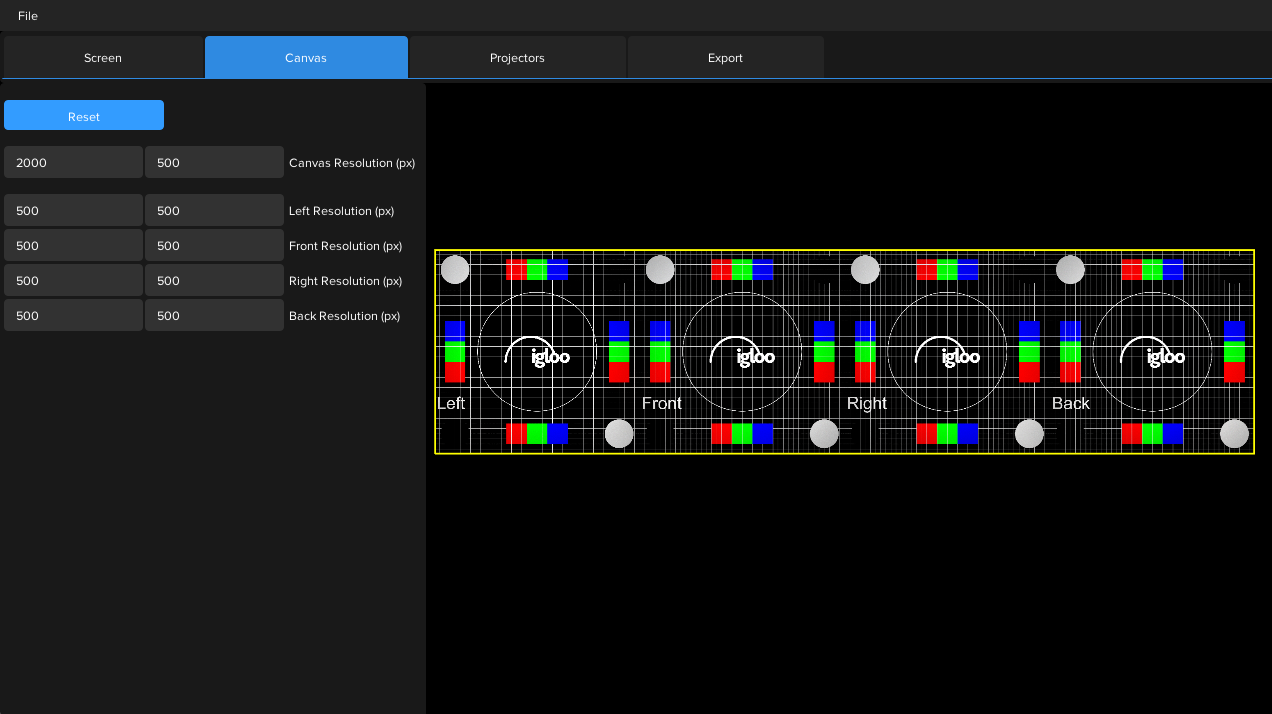Select the Front Resolution width field
The width and height of the screenshot is (1272, 714).
pos(73,246)
